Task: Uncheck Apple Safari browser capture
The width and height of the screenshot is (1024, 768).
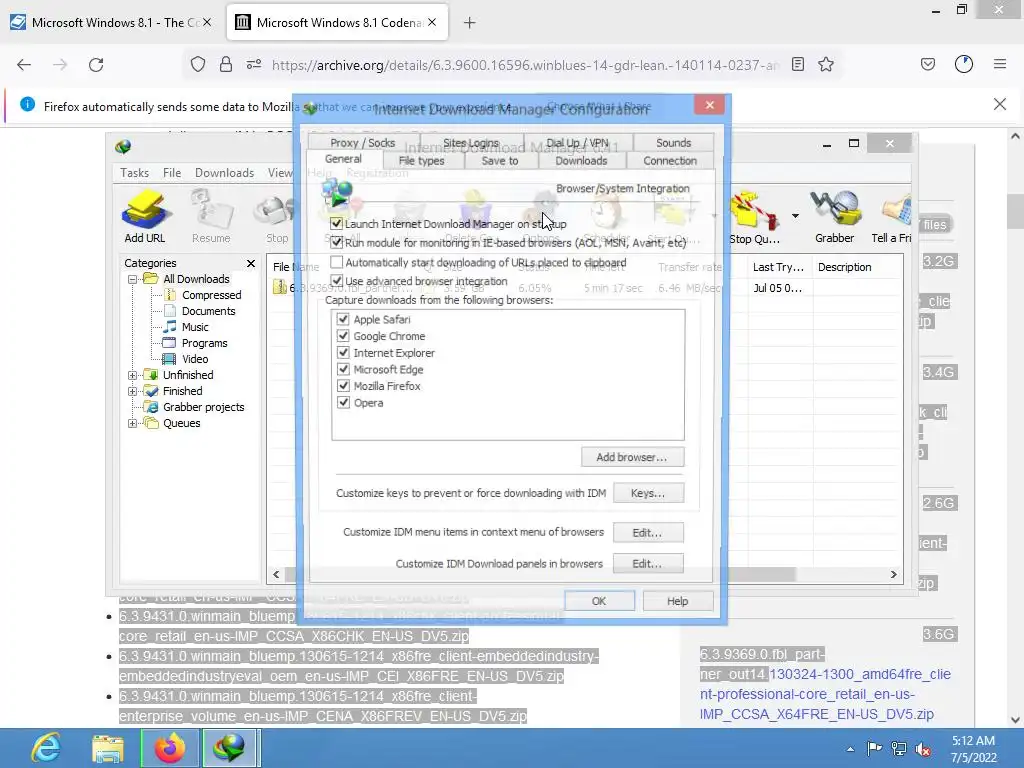Action: pos(344,319)
